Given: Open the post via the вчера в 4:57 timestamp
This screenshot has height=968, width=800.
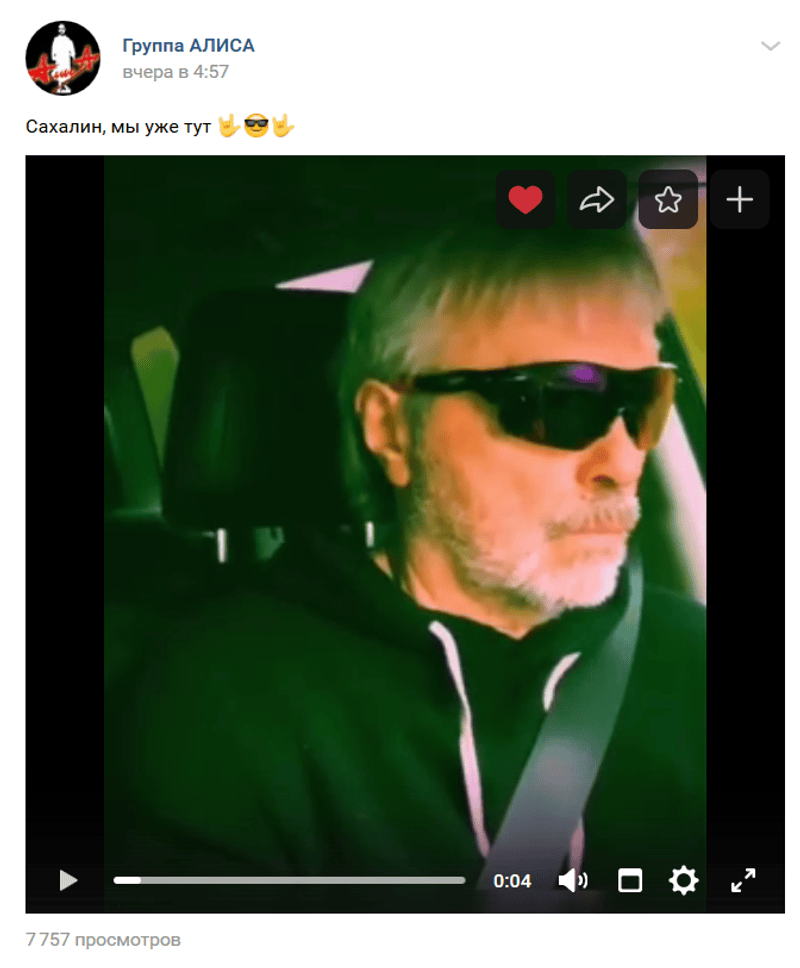Looking at the screenshot, I should coord(175,72).
